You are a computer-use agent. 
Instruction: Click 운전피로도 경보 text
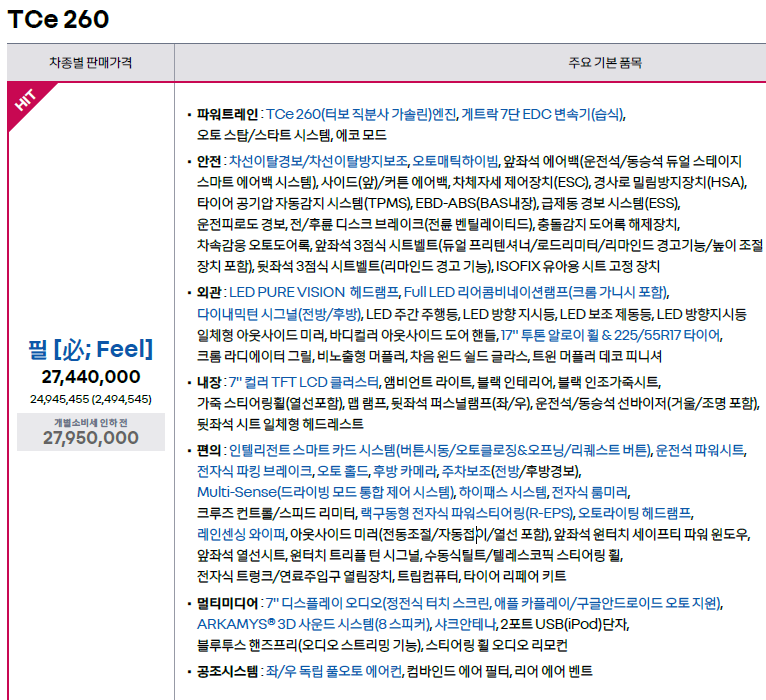click(x=241, y=224)
